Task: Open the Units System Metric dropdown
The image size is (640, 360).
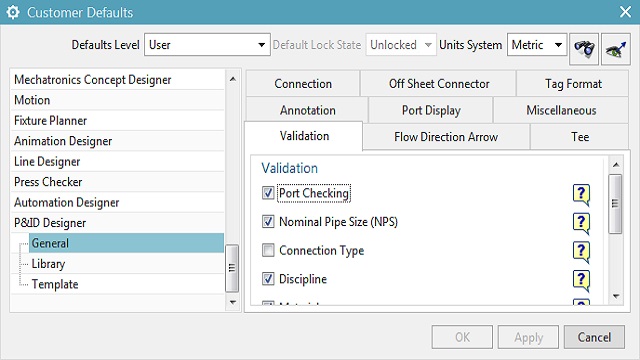Action: tap(537, 44)
